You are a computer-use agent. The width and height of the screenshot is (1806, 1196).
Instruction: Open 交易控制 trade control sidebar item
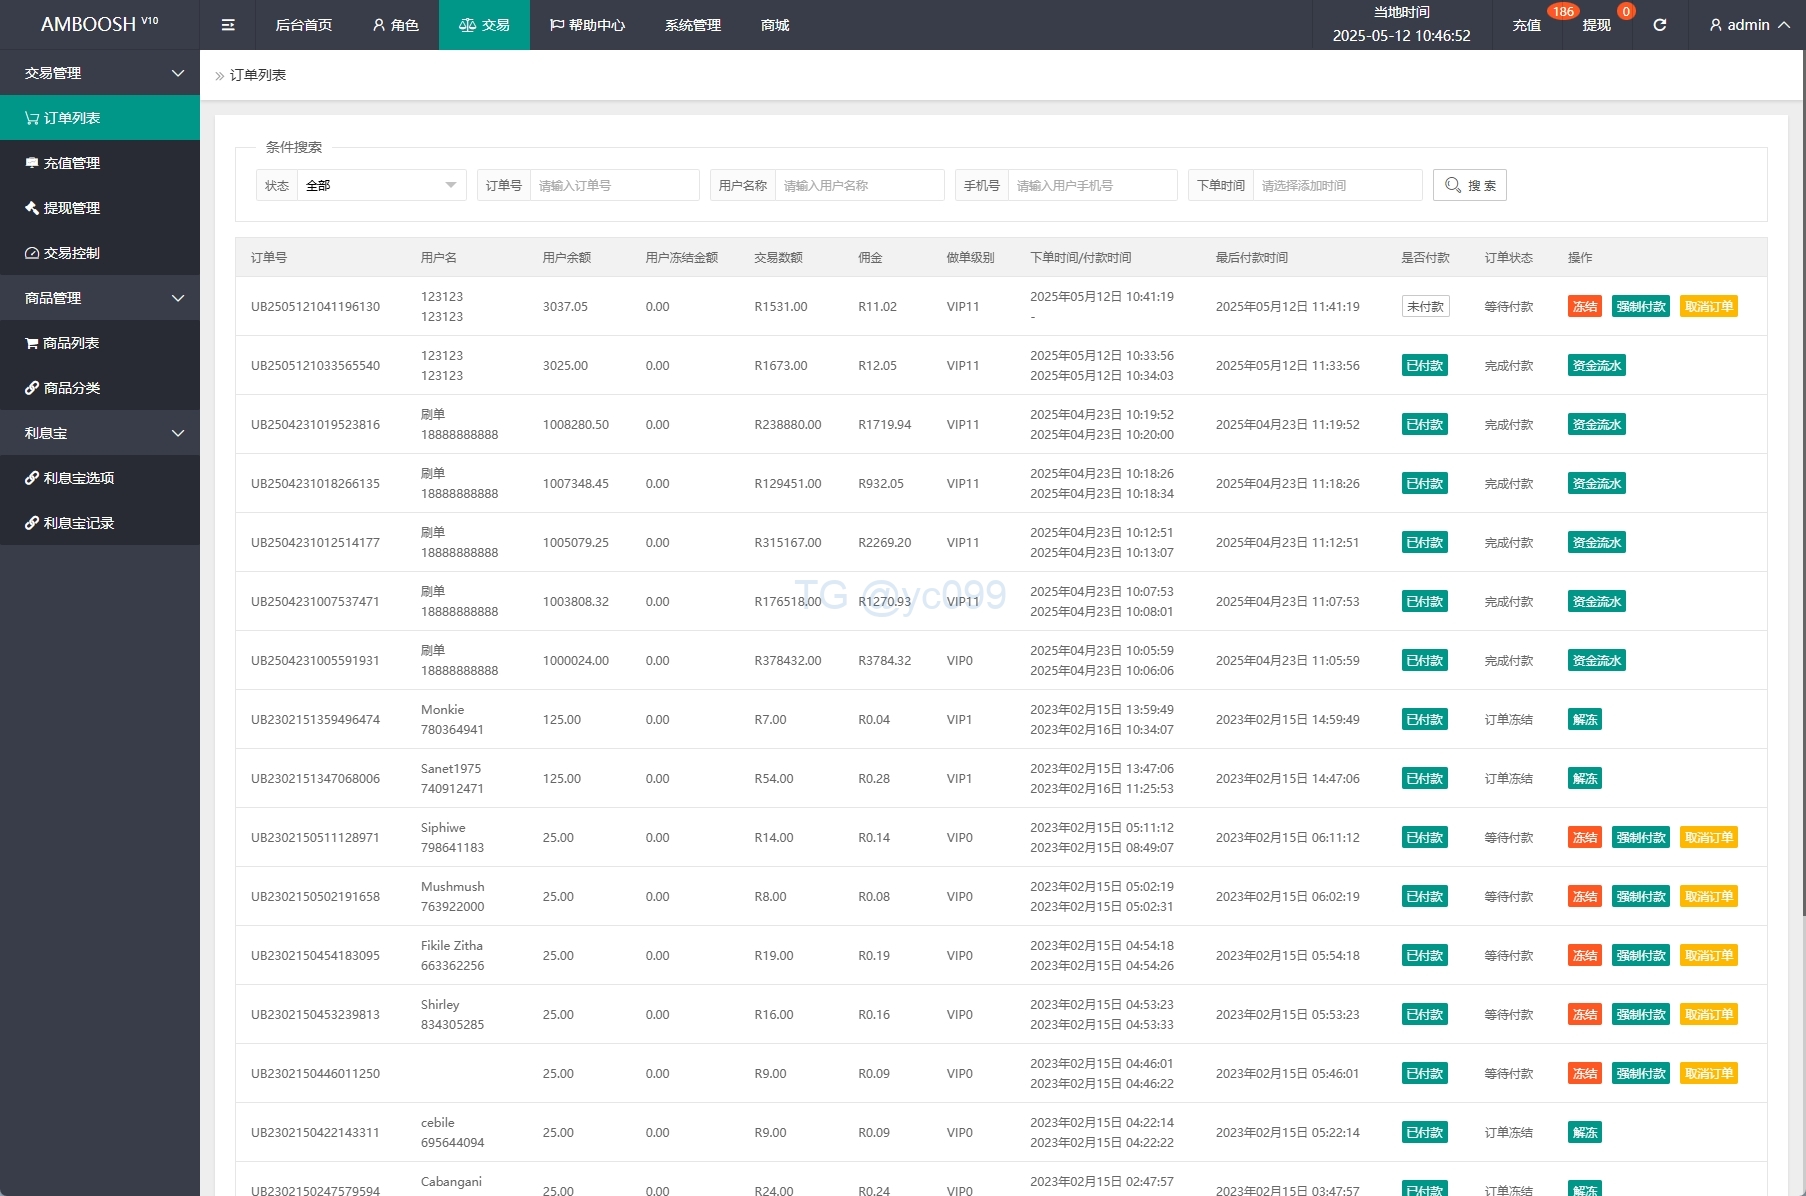tap(71, 253)
